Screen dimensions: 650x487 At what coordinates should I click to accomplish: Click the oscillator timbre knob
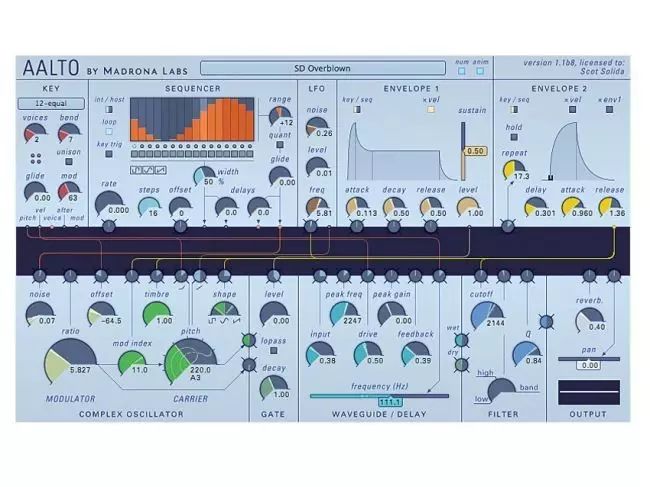coord(157,314)
